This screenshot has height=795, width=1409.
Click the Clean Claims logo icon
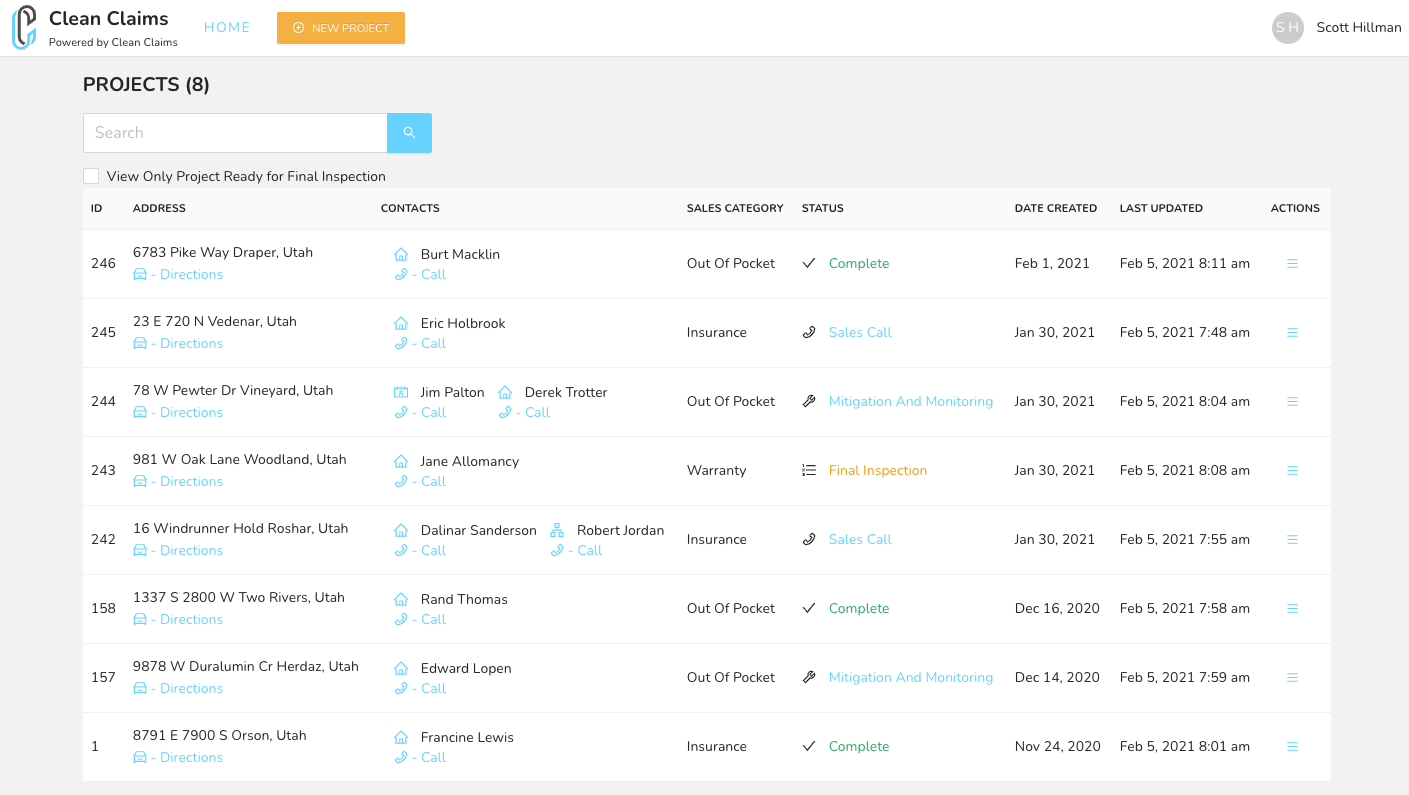24,28
